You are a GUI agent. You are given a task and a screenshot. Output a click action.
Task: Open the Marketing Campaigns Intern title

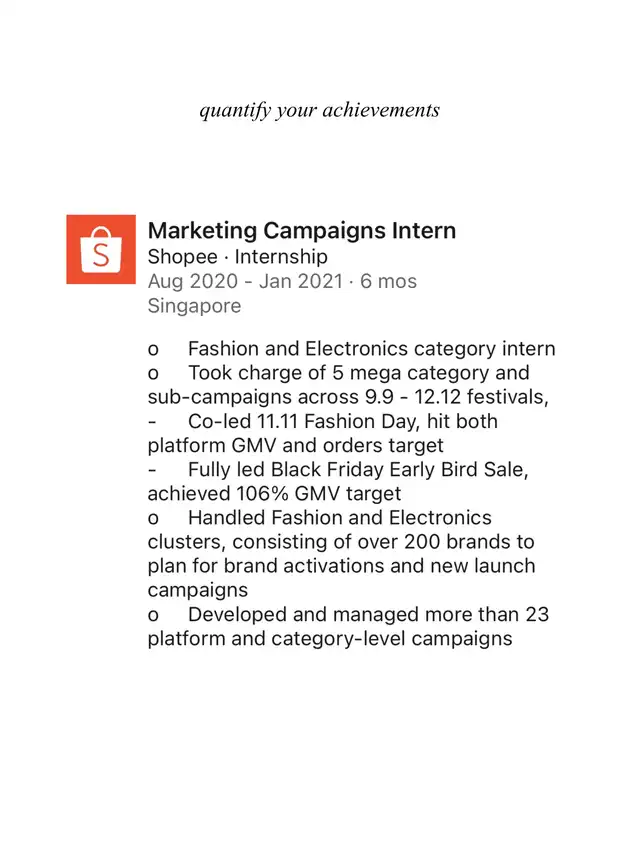[x=301, y=231]
